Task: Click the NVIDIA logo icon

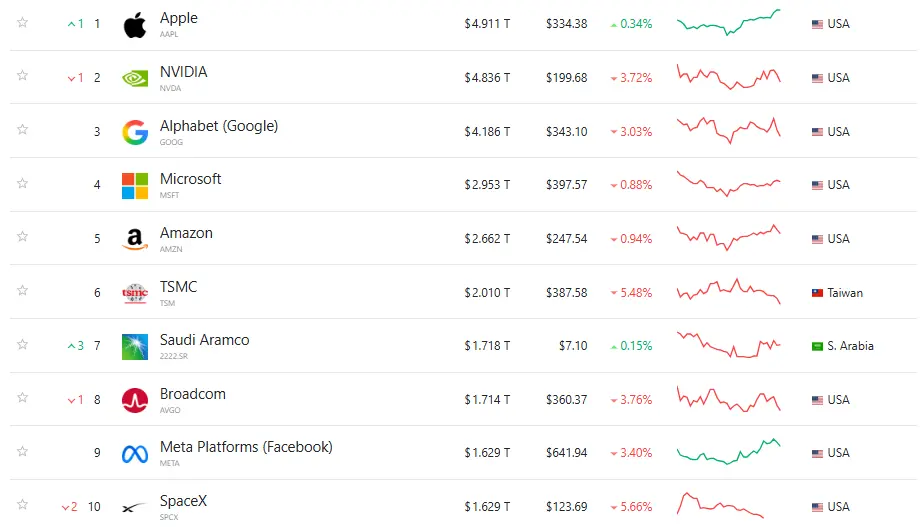Action: click(x=135, y=78)
